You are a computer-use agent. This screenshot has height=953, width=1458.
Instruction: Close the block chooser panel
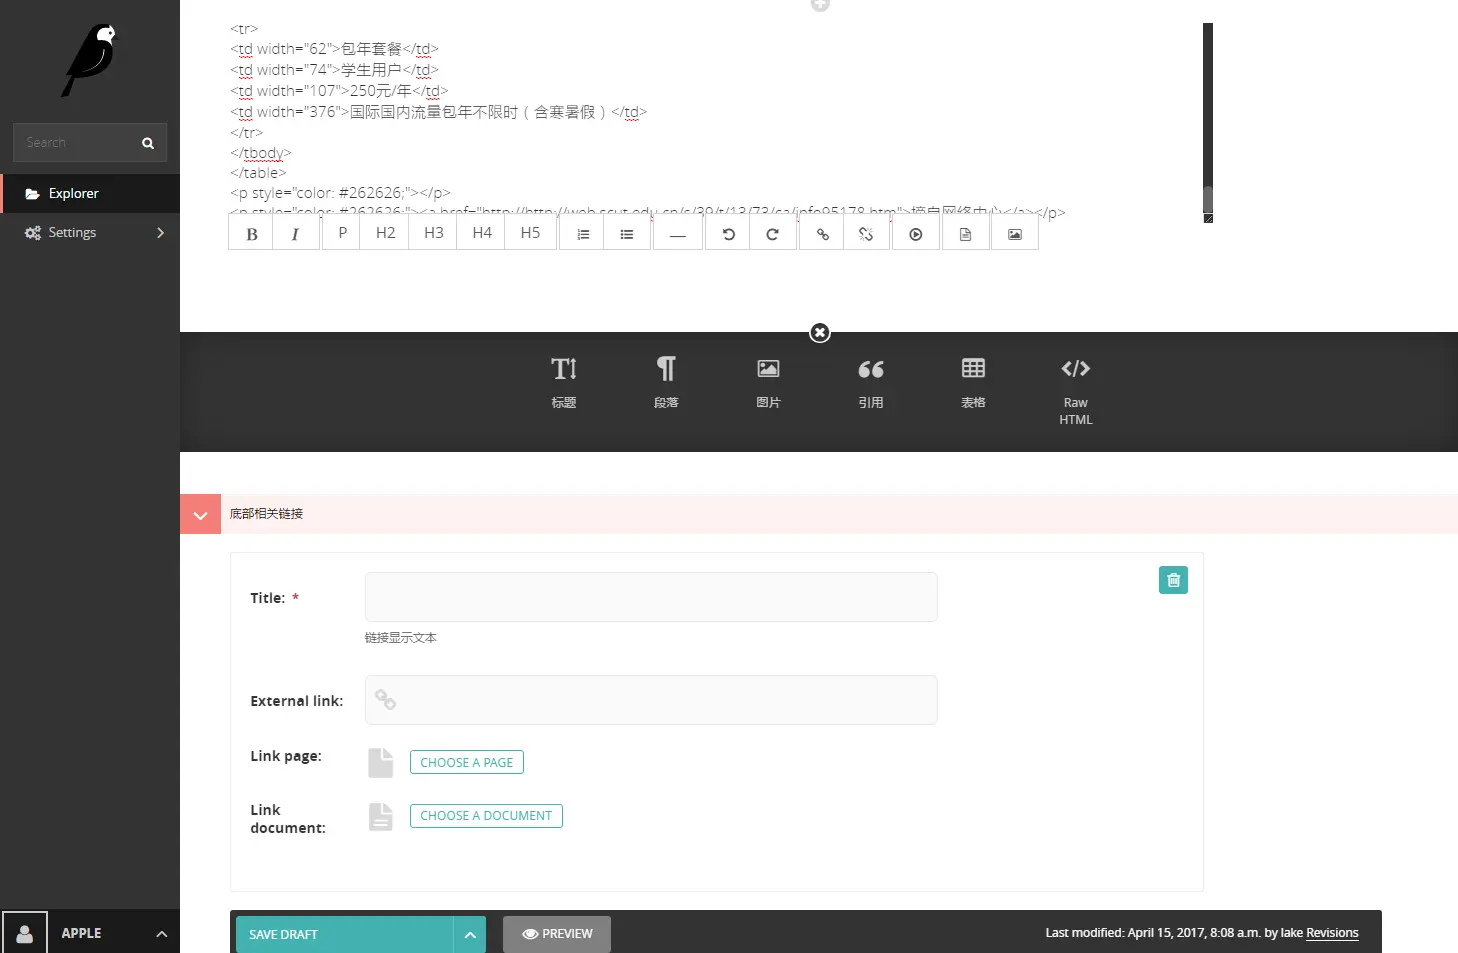click(x=820, y=332)
